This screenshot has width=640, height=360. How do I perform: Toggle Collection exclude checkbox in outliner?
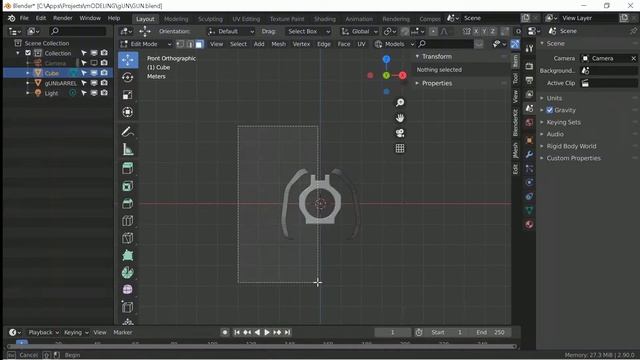(28, 53)
